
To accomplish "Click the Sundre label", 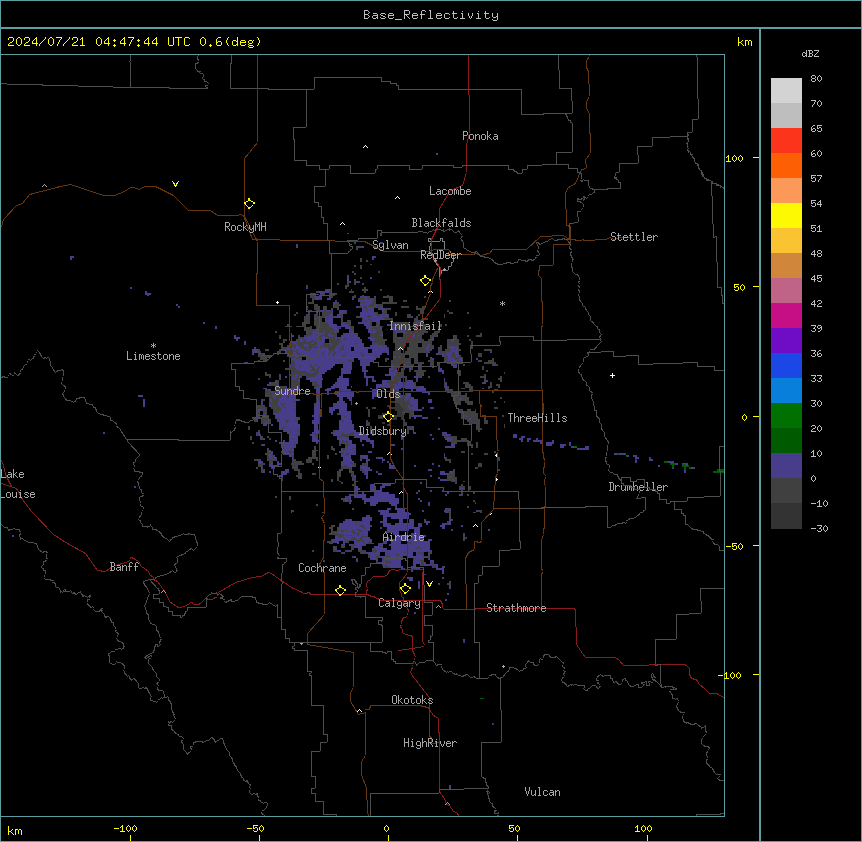I will 292,391.
